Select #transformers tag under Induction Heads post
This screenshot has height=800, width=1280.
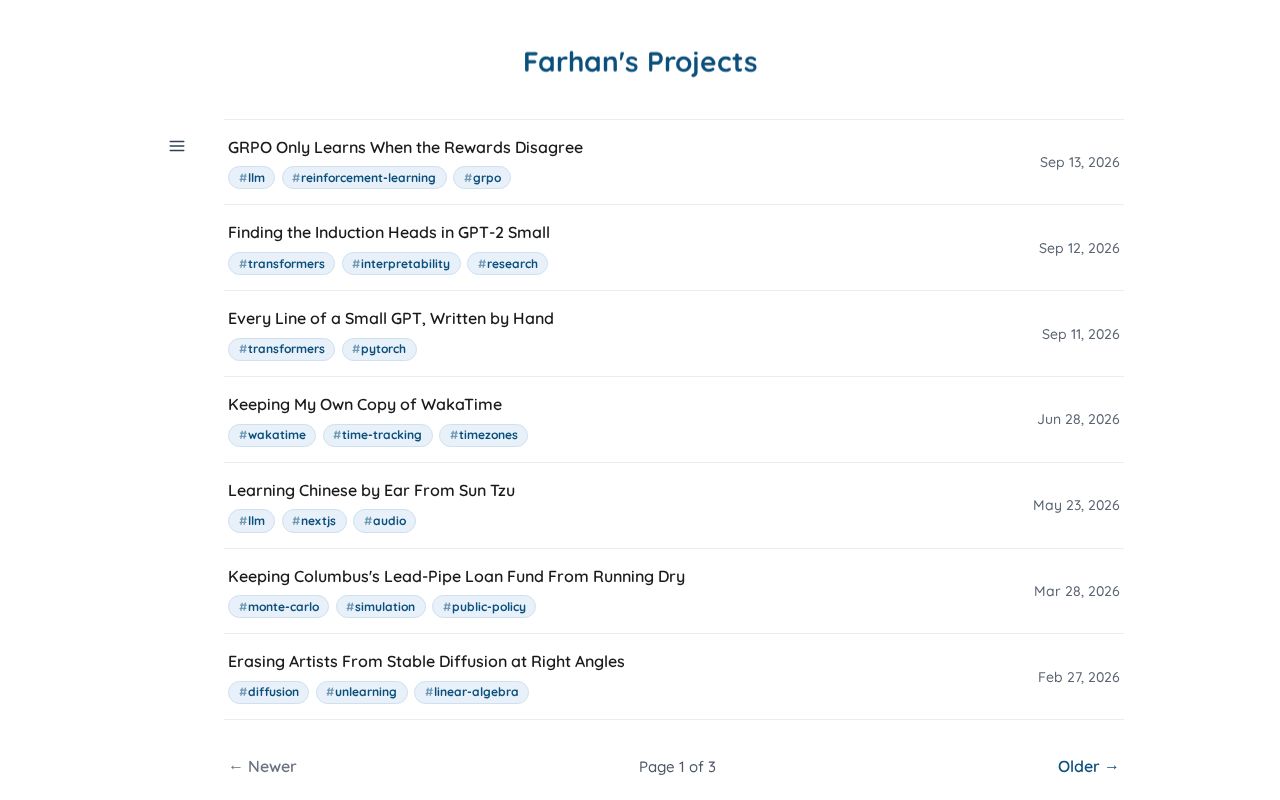(281, 264)
